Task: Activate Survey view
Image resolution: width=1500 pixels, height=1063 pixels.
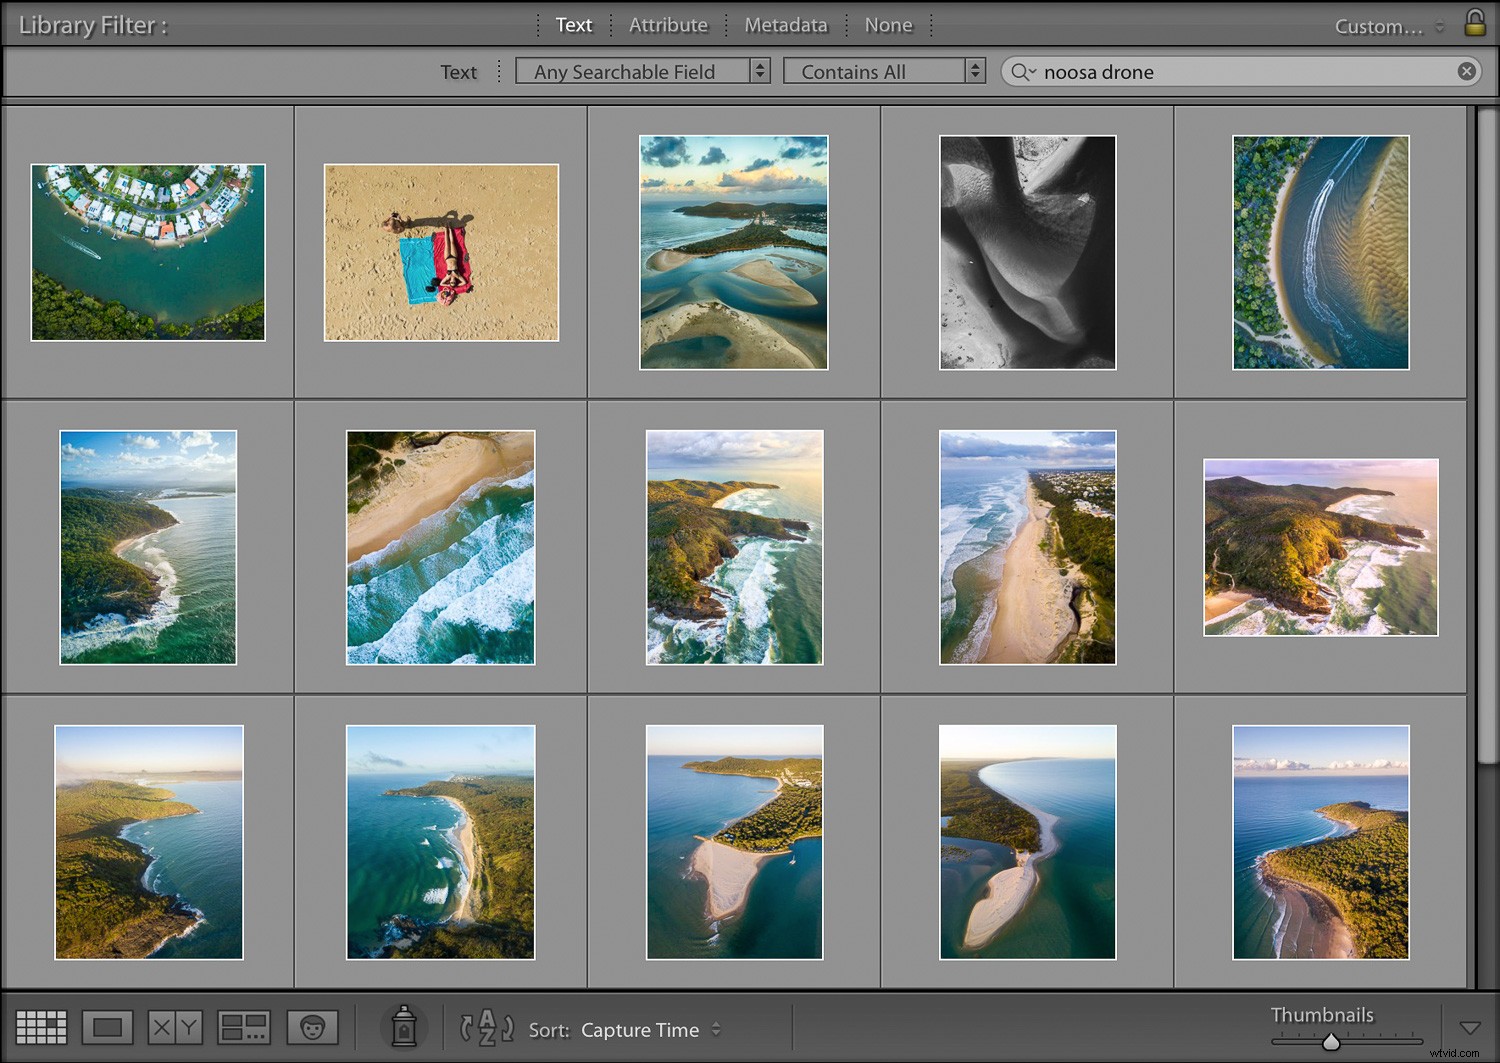Action: point(243,1027)
